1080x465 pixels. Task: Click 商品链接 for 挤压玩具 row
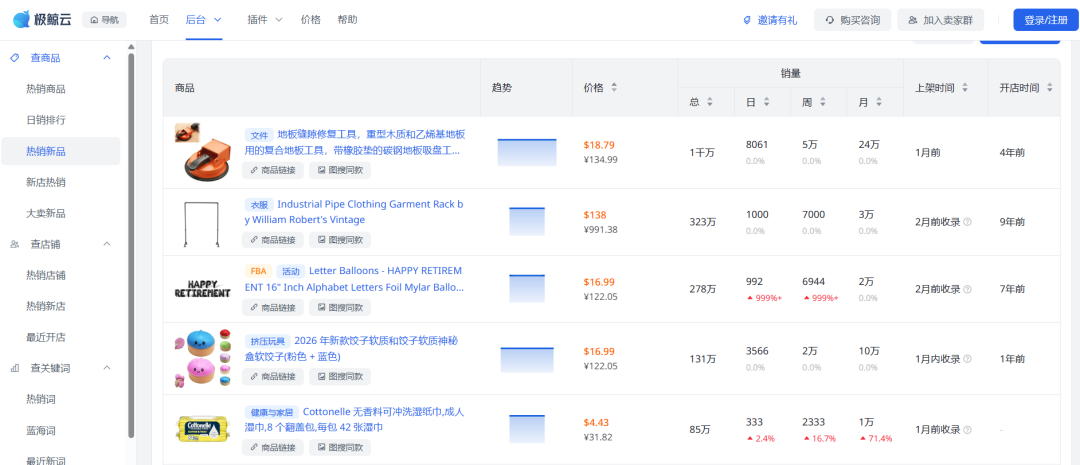[273, 376]
